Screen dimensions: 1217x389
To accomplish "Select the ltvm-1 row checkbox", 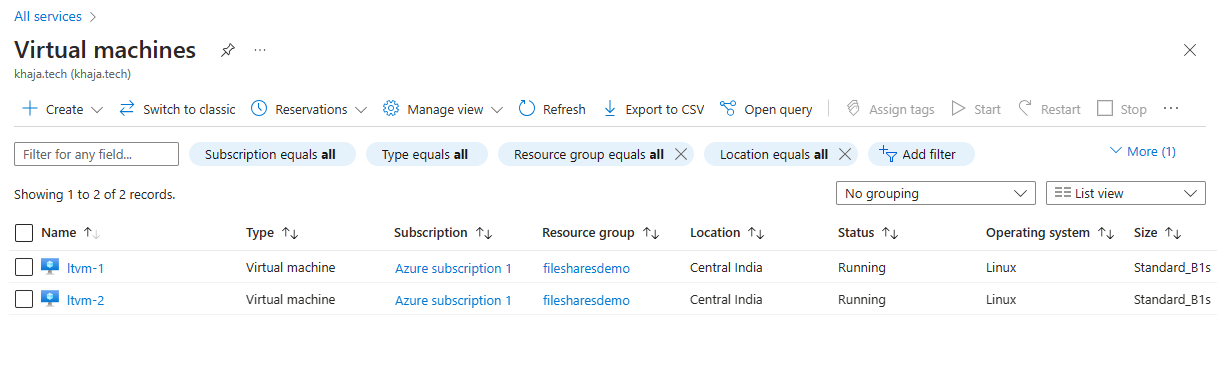I will 24,267.
